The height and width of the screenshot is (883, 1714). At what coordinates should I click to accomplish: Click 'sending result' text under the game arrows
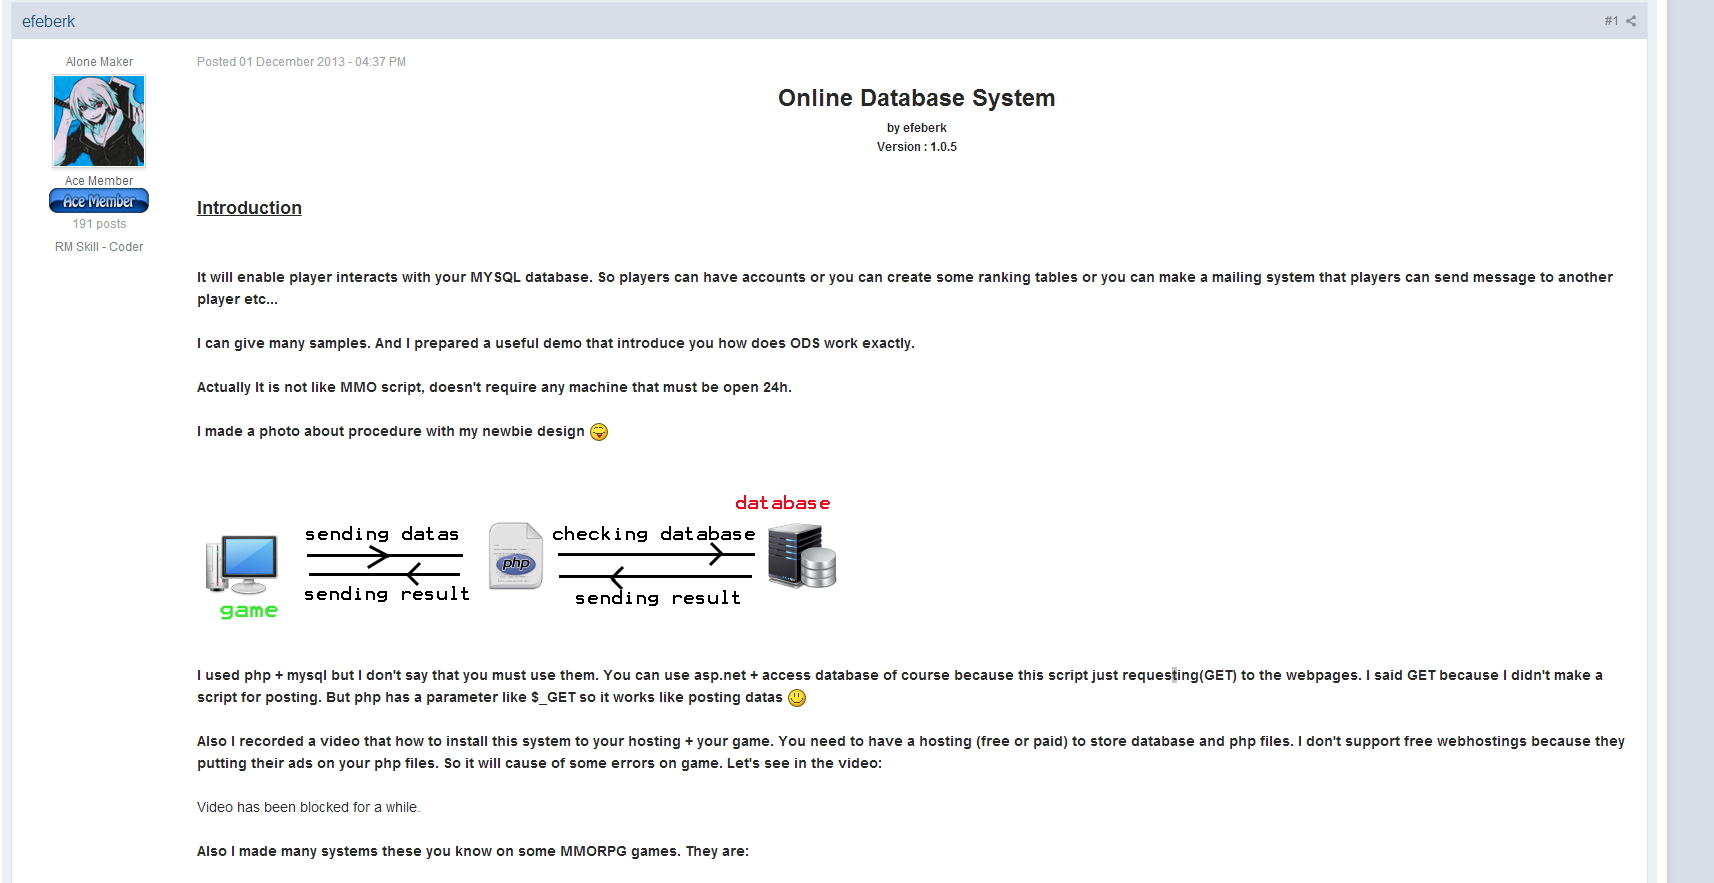(387, 594)
